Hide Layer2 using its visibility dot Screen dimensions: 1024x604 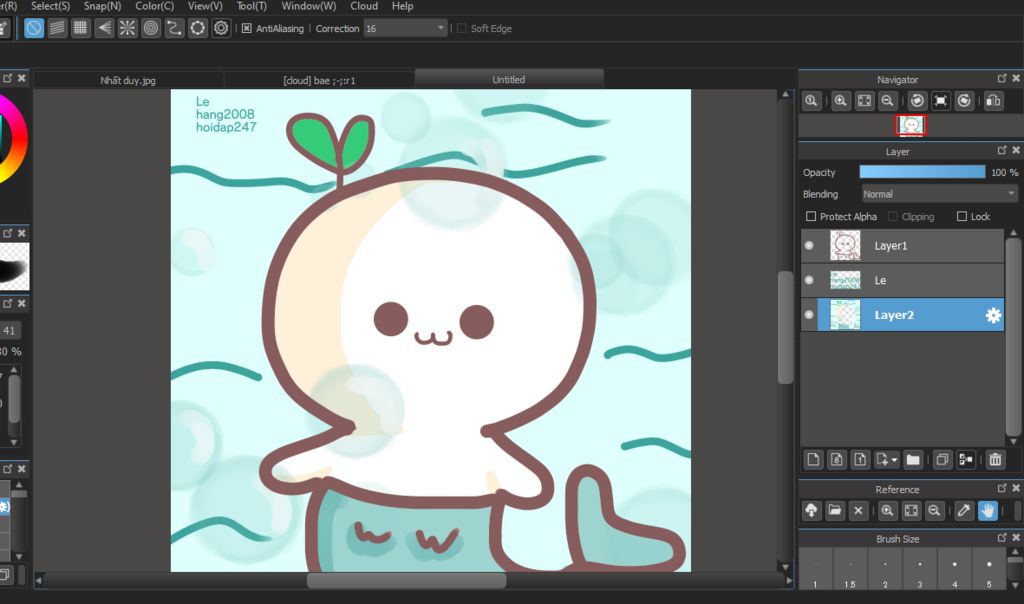tap(809, 315)
